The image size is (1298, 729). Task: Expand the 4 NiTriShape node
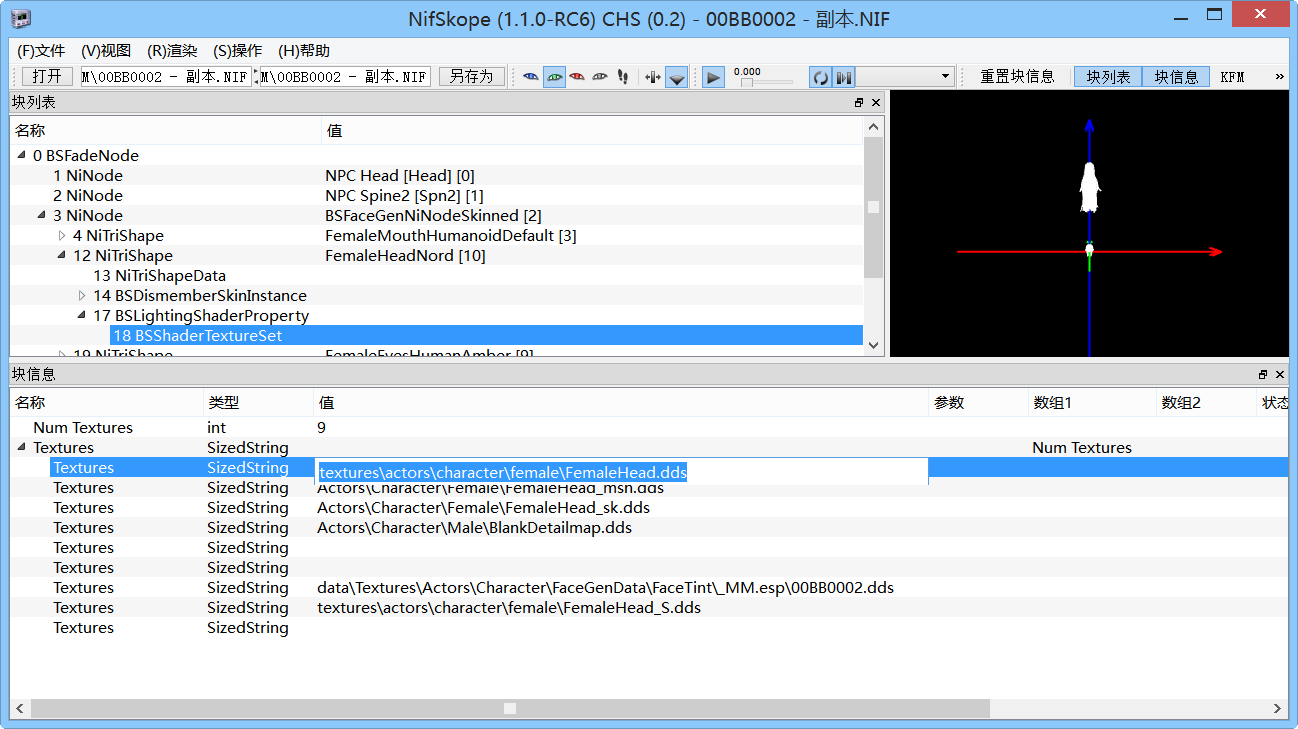pyautogui.click(x=62, y=236)
